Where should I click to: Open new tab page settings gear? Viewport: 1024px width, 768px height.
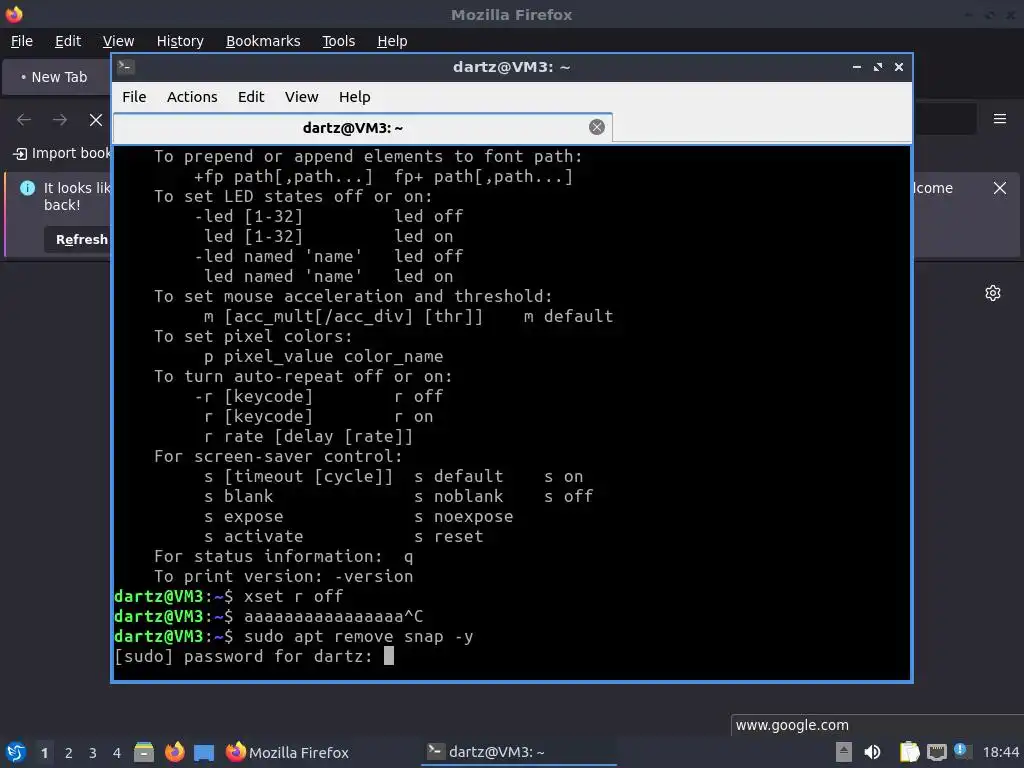993,293
